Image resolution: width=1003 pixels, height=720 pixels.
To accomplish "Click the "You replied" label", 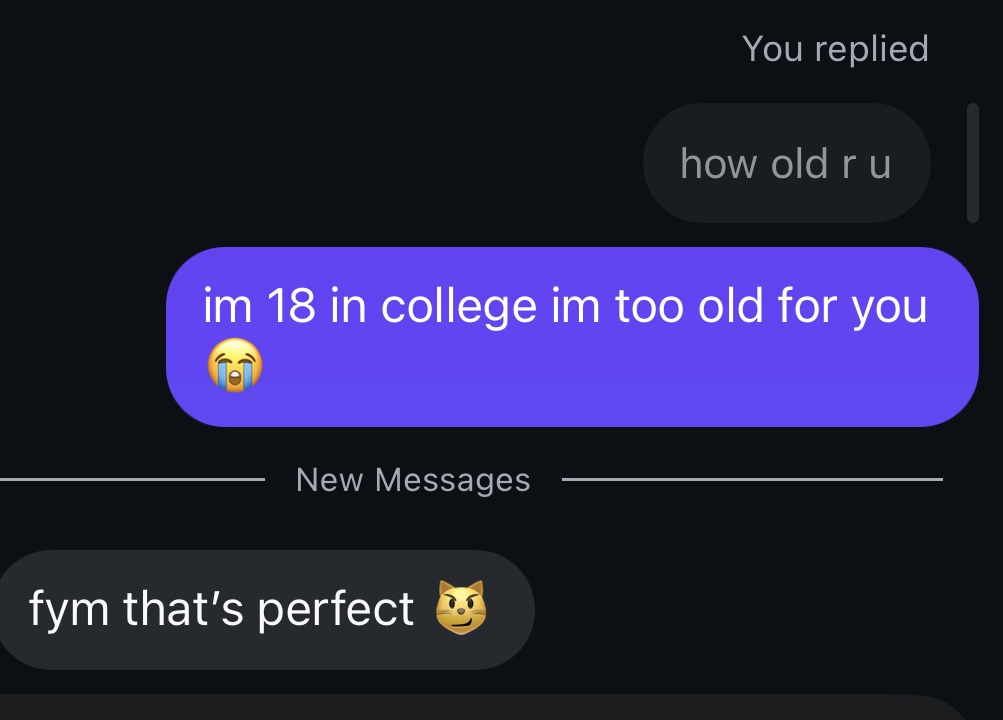I will 835,49.
